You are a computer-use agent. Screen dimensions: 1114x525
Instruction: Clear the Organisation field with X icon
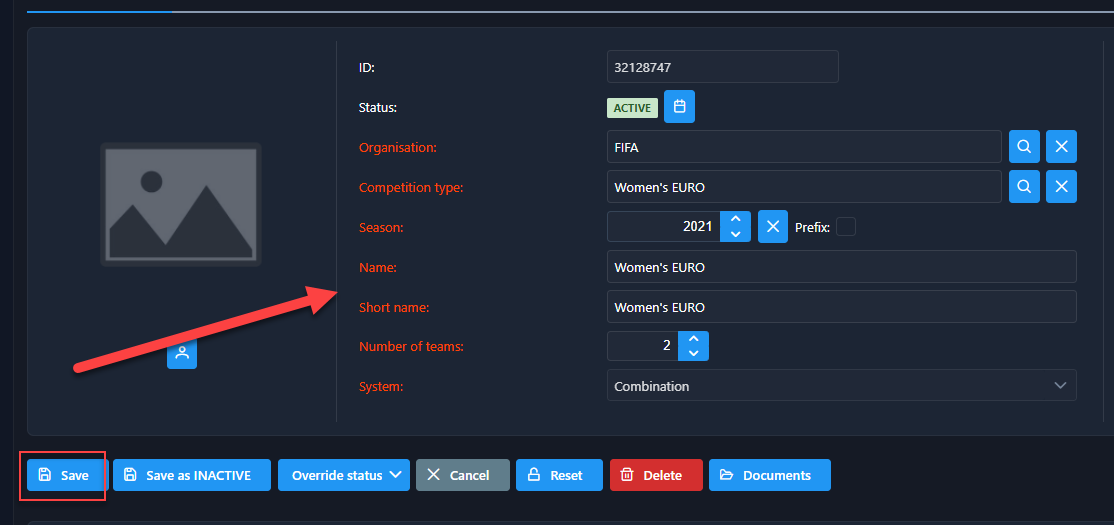tap(1061, 147)
